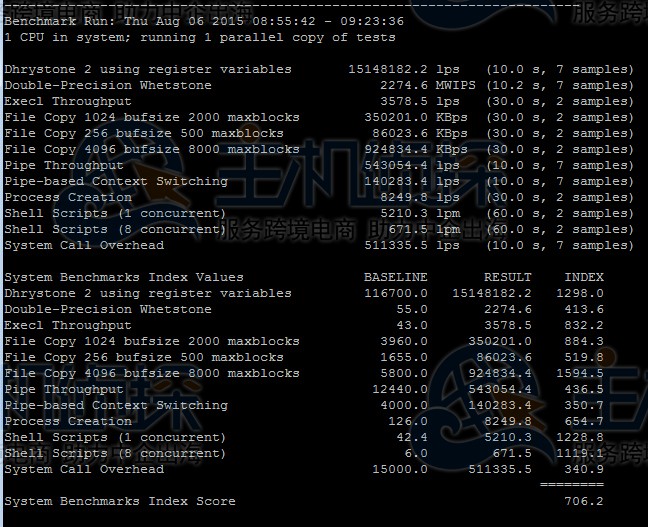Click the 'System Benchmarks Index Values' heading
648x527 pixels.
(x=123, y=277)
